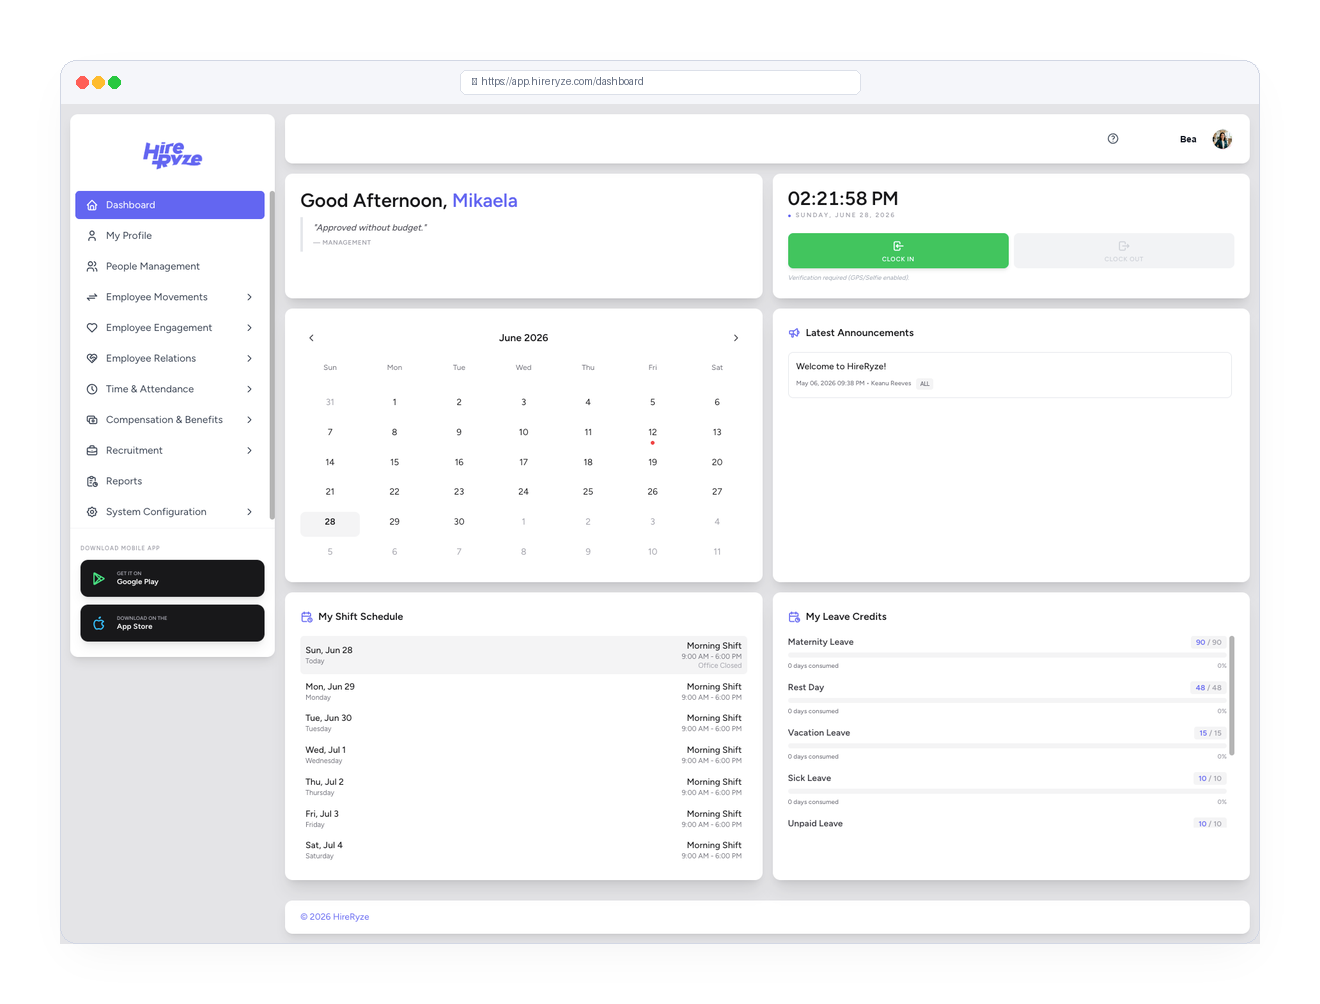Click the Vacation Leave progress bar
1320x1004 pixels.
pyautogui.click(x=1007, y=746)
